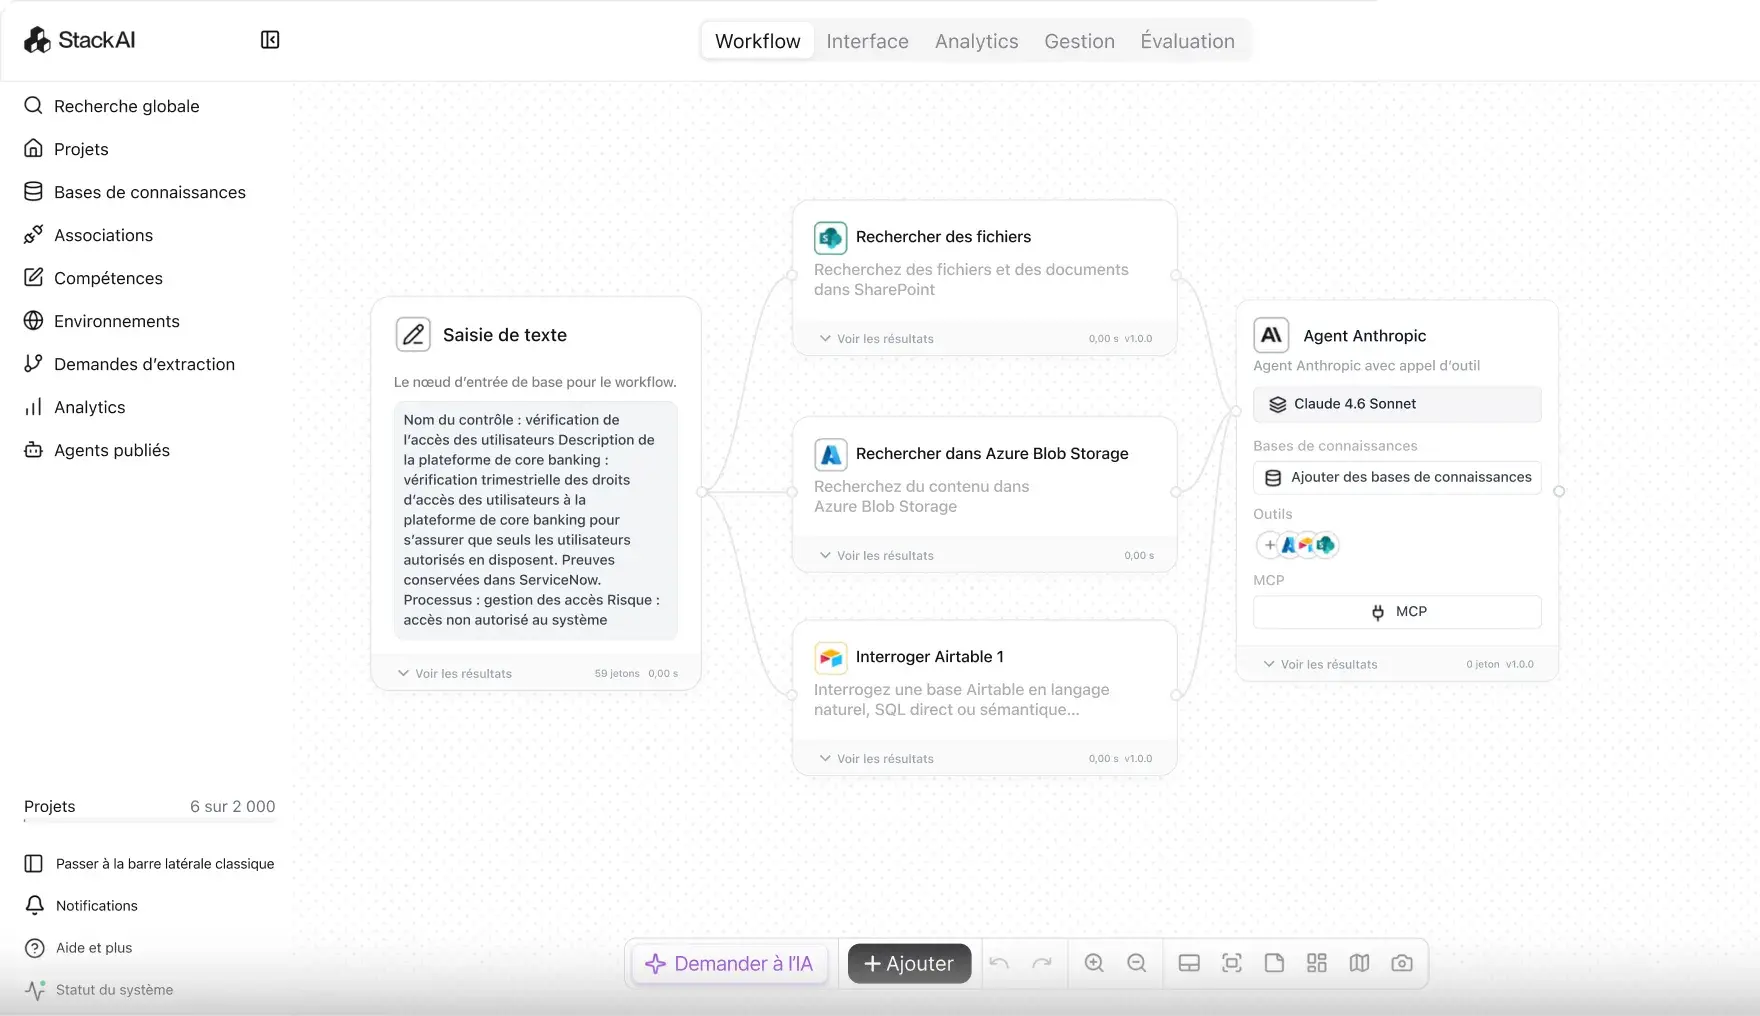This screenshot has height=1016, width=1760.
Task: Click the Azure Blob Storage node icon
Action: point(830,454)
